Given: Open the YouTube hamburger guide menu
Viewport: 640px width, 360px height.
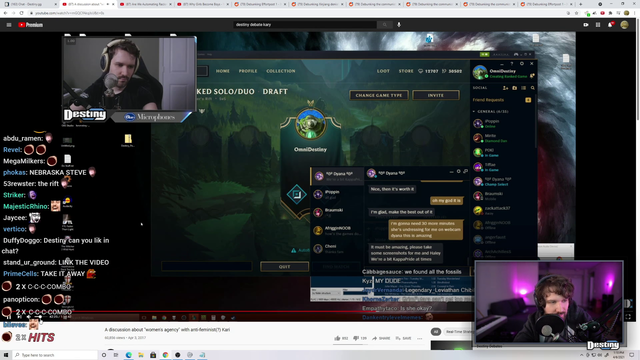Looking at the screenshot, I should (9, 25).
